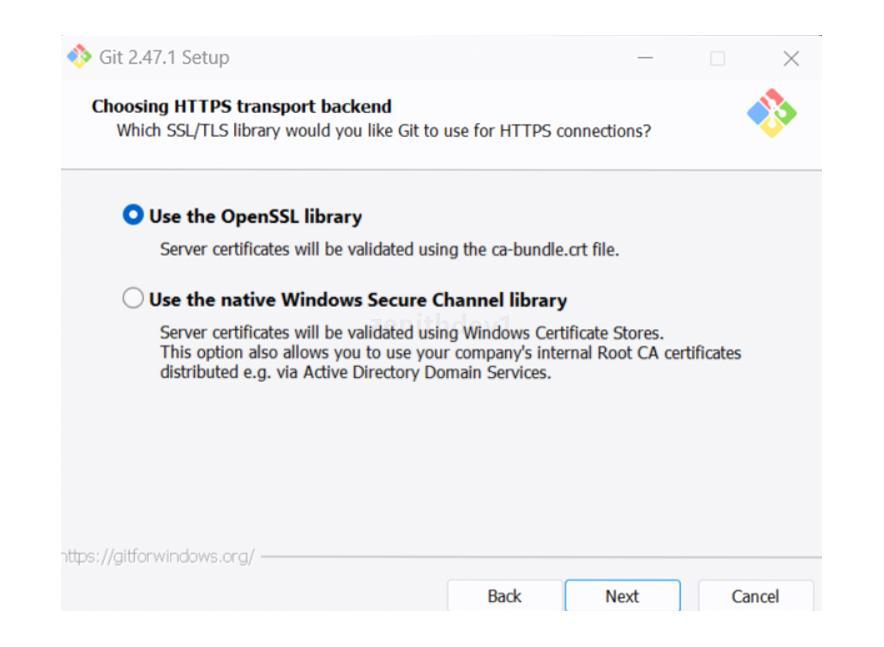Go Back to the previous setup page
The width and height of the screenshot is (884, 647).
(505, 596)
